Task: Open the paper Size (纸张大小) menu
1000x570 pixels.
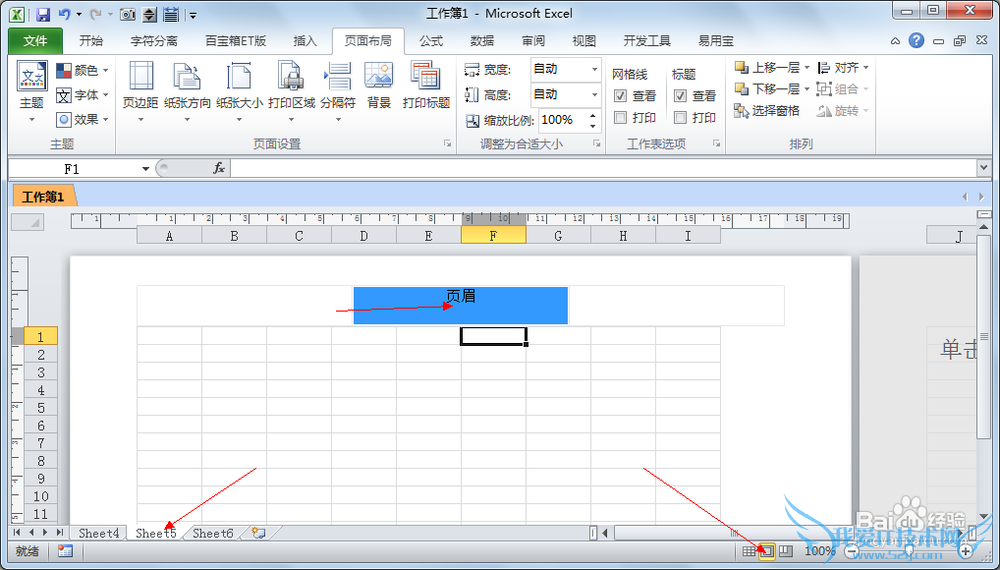Action: 239,92
